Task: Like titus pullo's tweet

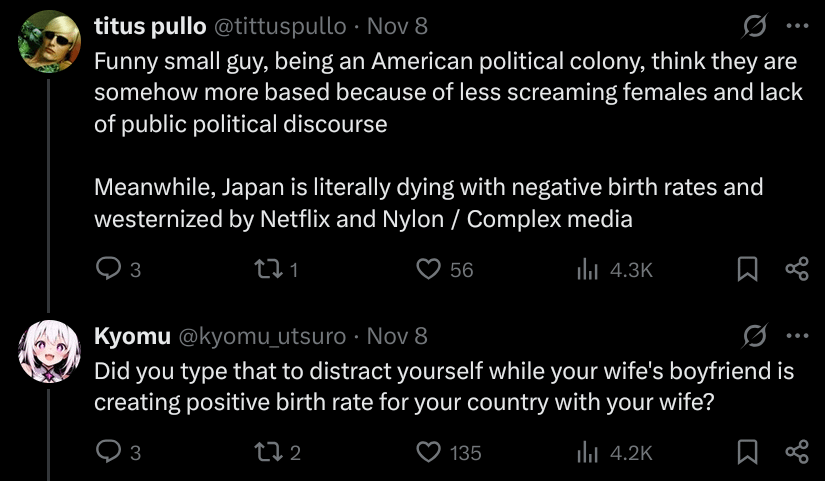Action: (429, 269)
